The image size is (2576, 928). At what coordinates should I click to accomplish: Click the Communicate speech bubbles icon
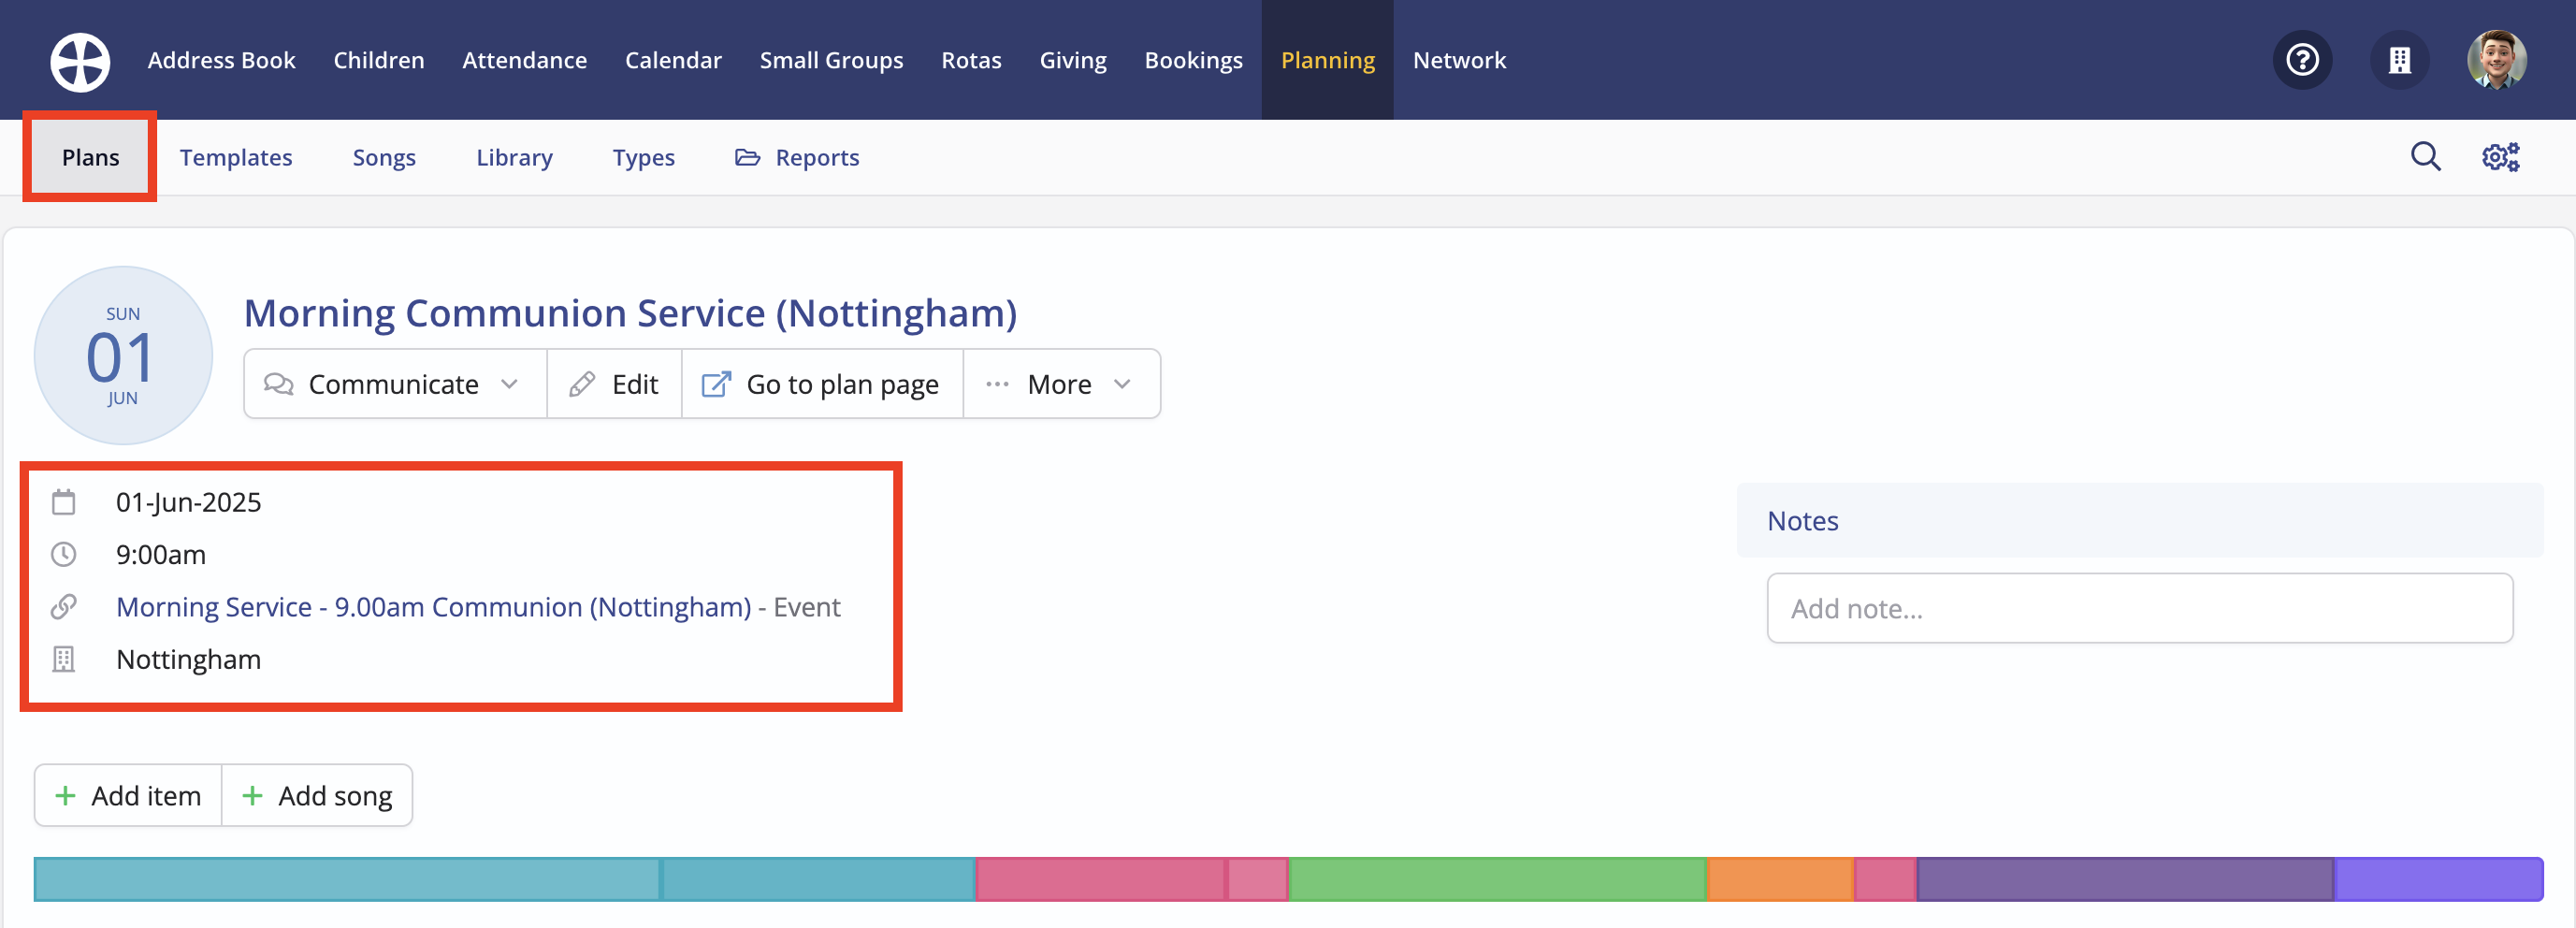[278, 384]
